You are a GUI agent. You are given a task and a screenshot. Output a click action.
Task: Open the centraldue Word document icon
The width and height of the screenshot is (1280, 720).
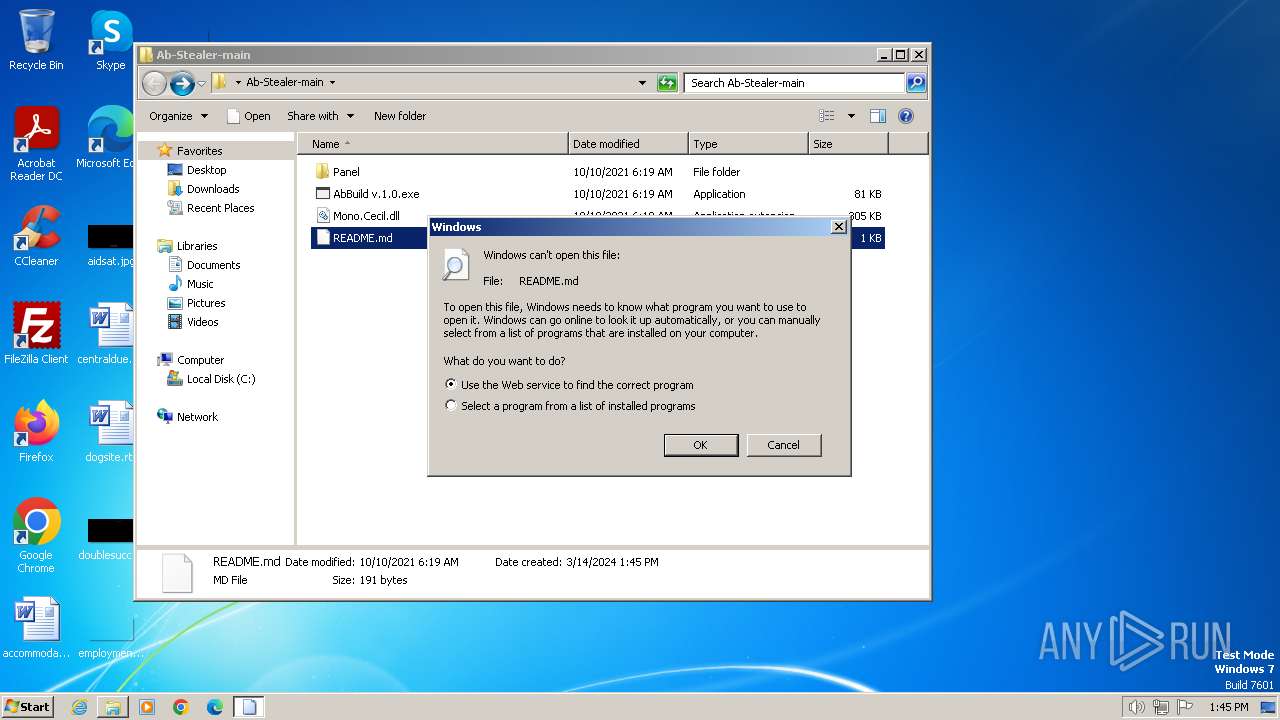[x=108, y=334]
